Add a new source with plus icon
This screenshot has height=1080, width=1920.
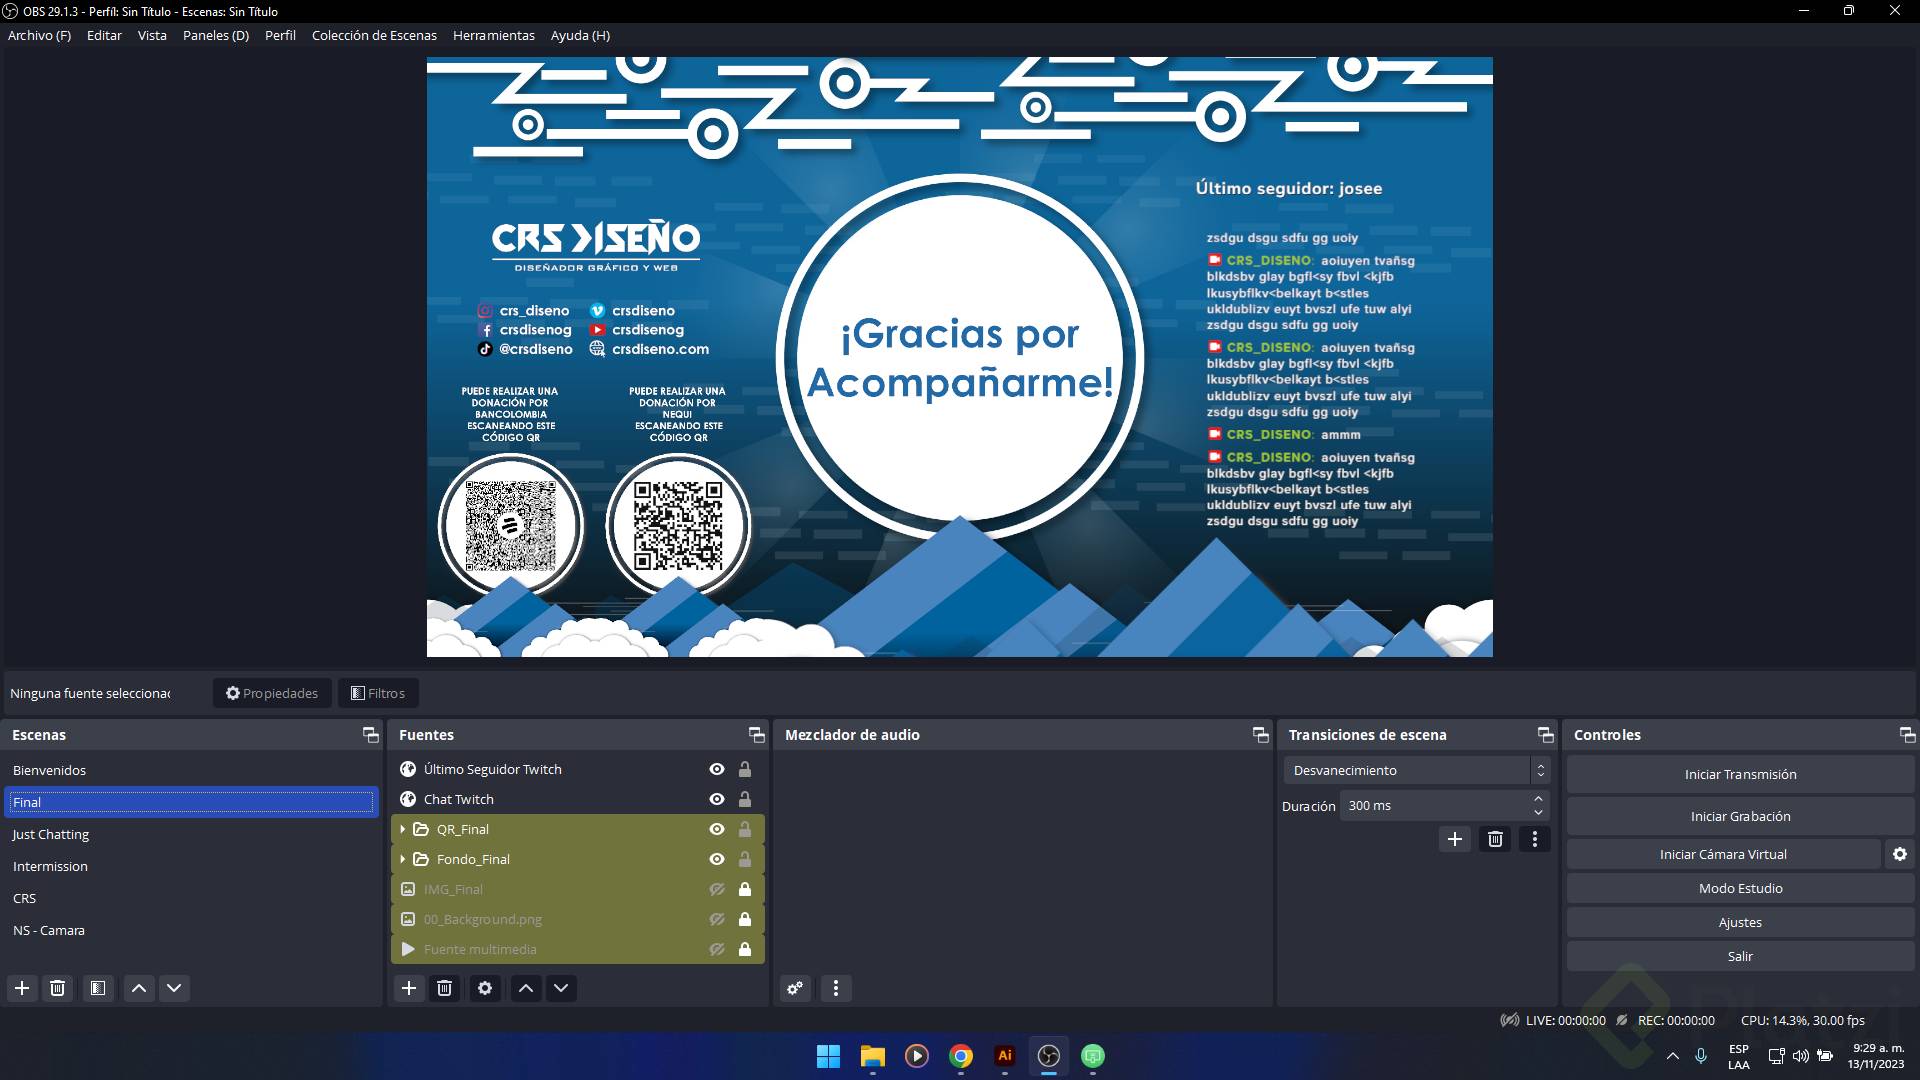pyautogui.click(x=408, y=988)
